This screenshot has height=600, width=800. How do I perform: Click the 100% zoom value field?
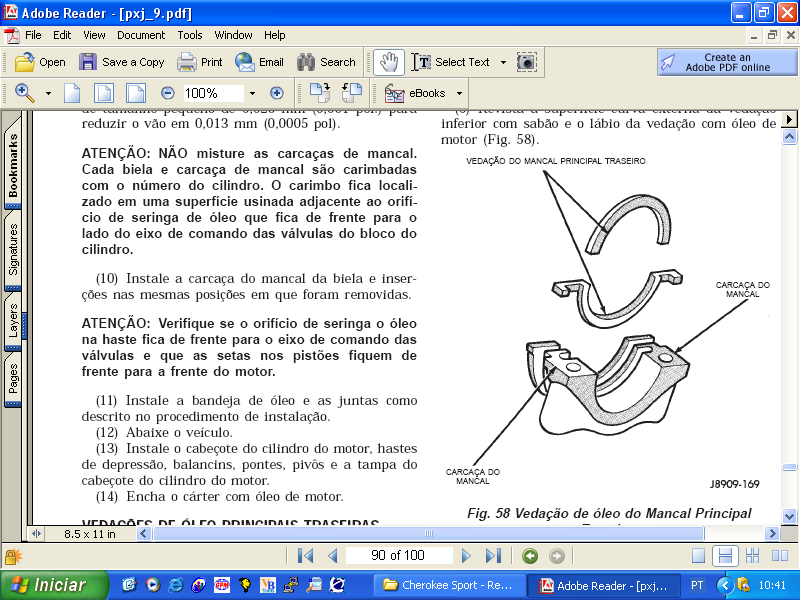click(x=213, y=93)
